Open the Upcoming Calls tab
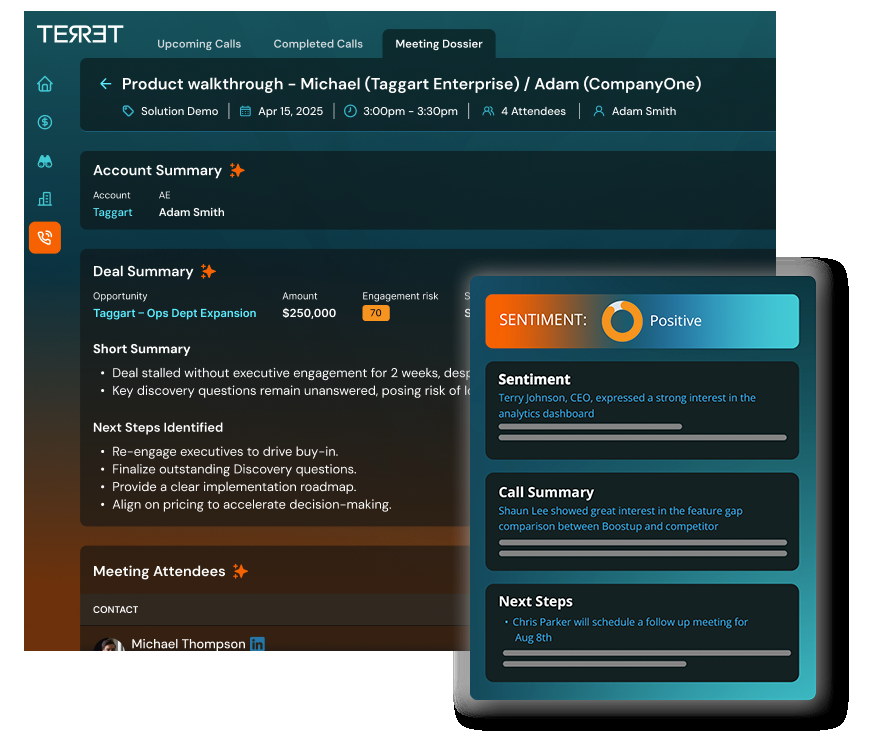 coord(199,43)
